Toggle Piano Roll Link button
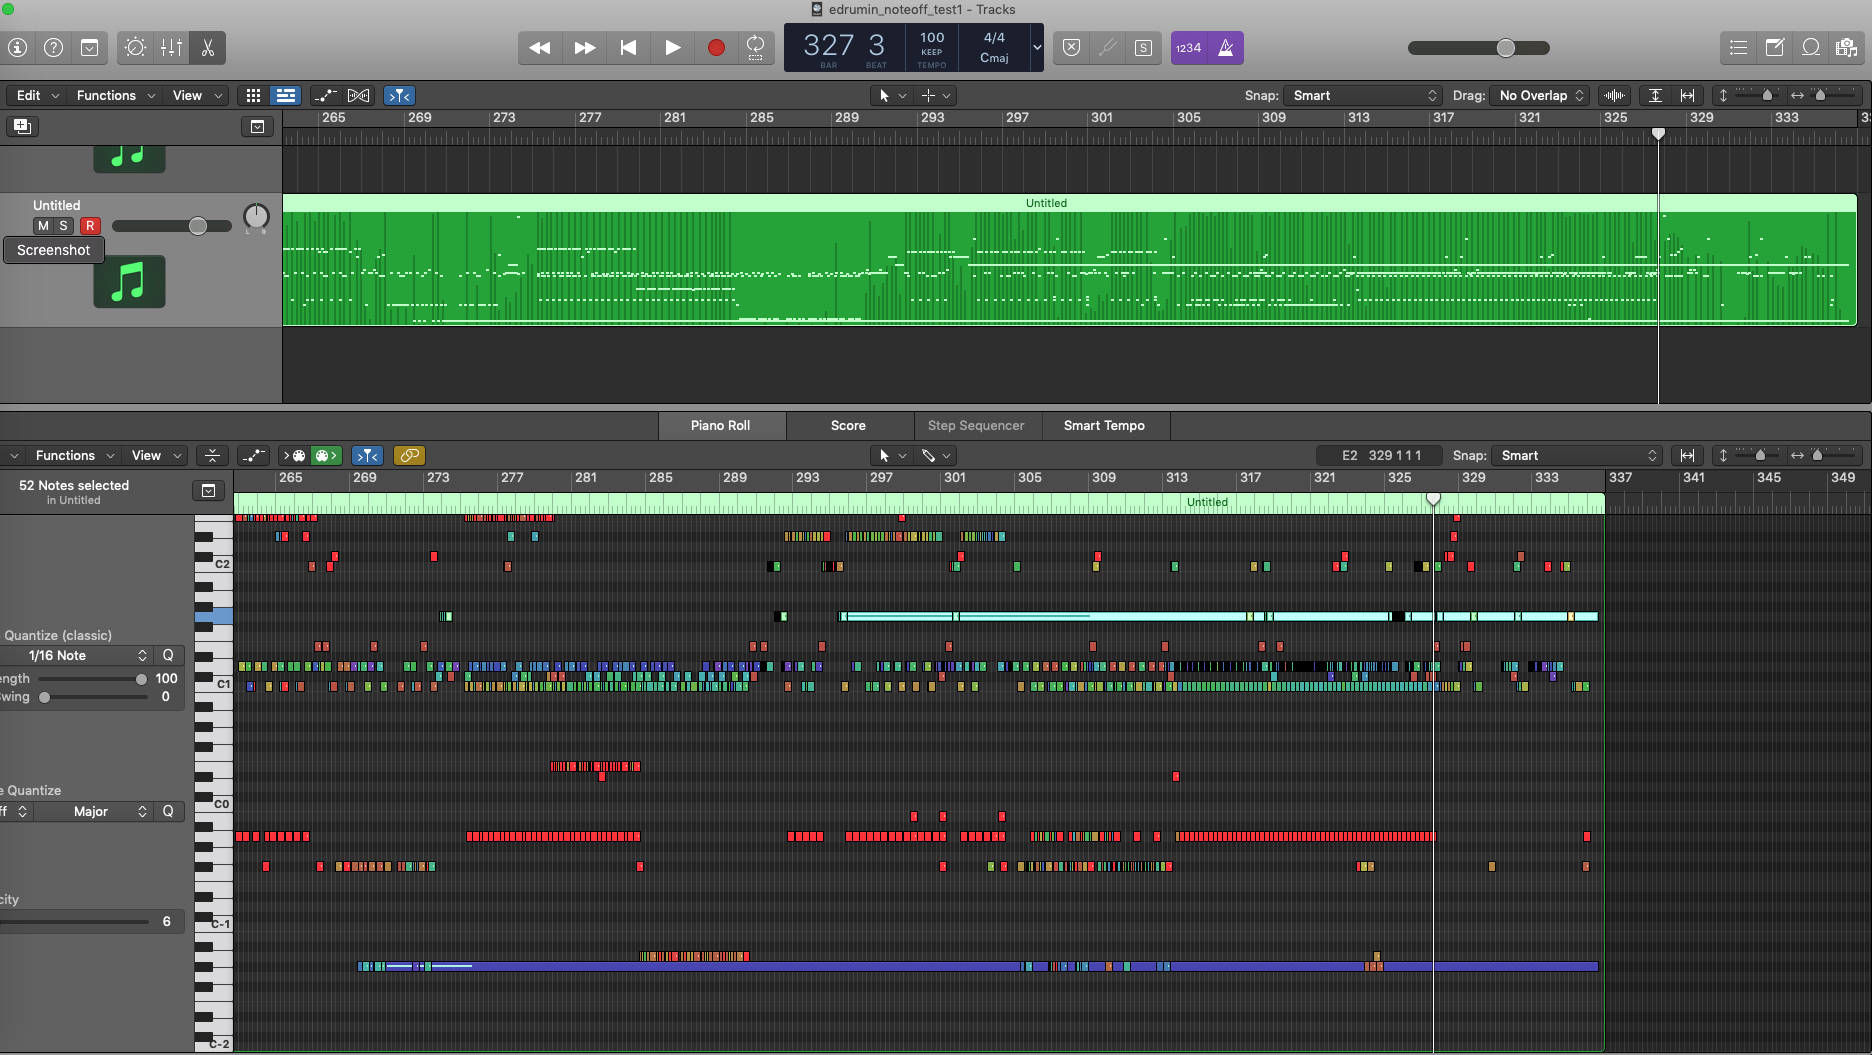The height and width of the screenshot is (1055, 1872). pos(409,455)
